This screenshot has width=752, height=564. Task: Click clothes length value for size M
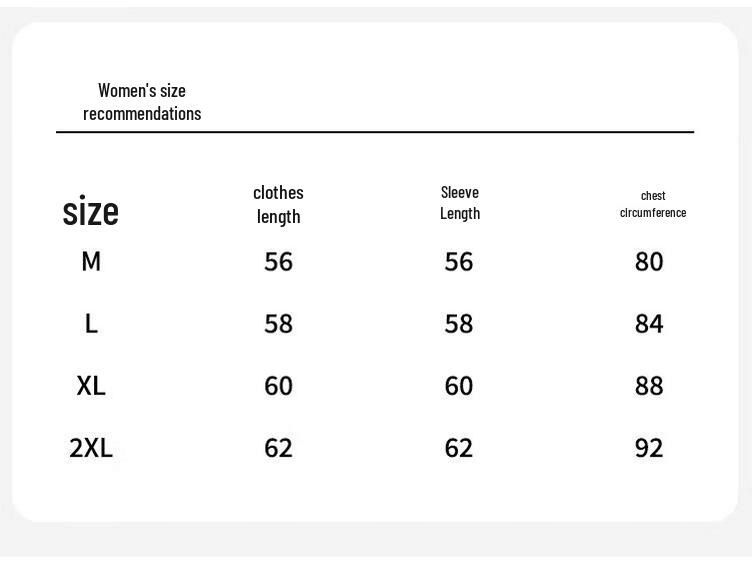(x=278, y=262)
